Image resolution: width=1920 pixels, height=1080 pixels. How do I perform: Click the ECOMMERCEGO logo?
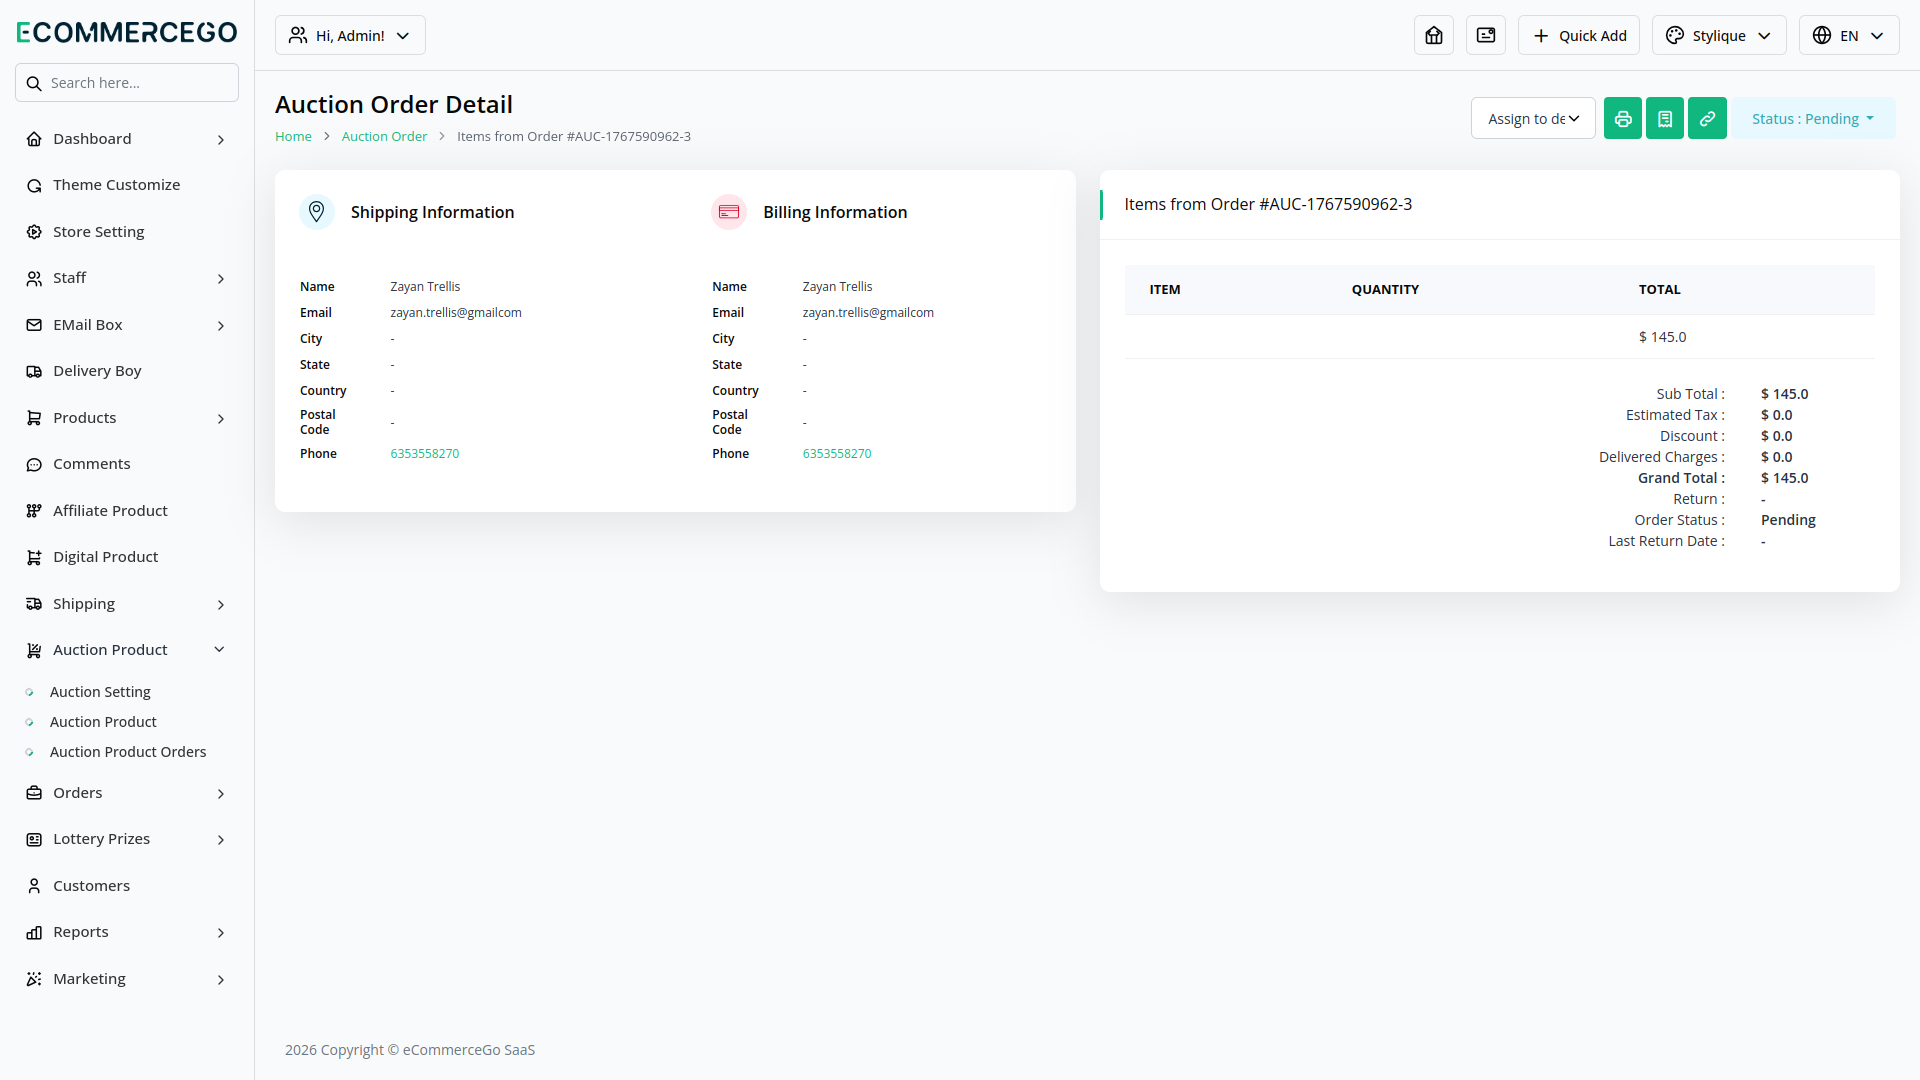pos(127,32)
